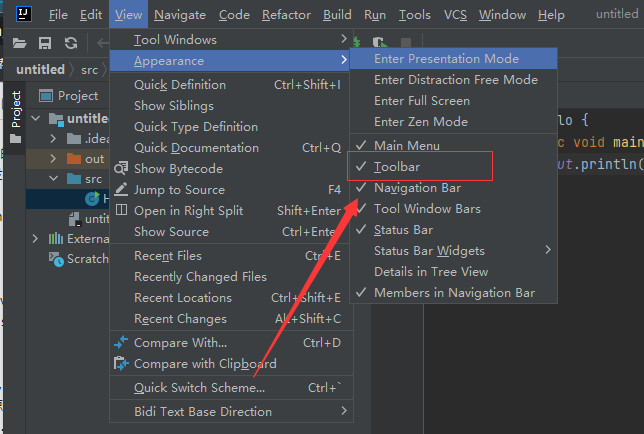Open the Code menu
The image size is (644, 434).
tap(234, 15)
